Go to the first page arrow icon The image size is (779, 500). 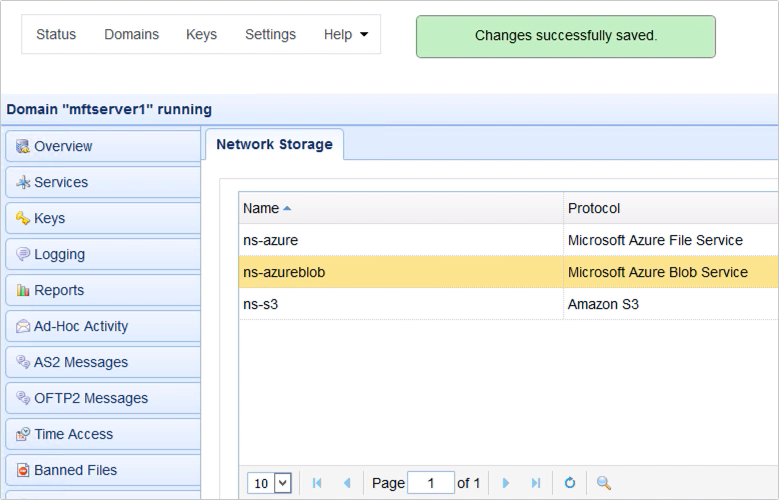pos(318,483)
